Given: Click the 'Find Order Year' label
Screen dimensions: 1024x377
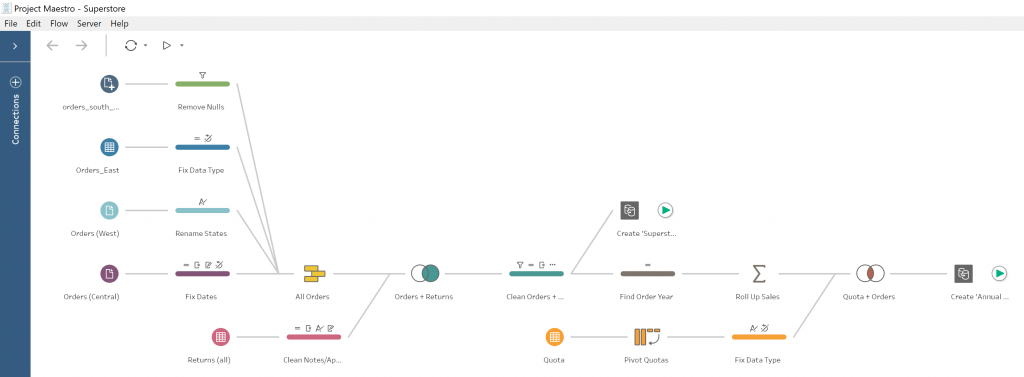Looking at the screenshot, I should coord(646,297).
